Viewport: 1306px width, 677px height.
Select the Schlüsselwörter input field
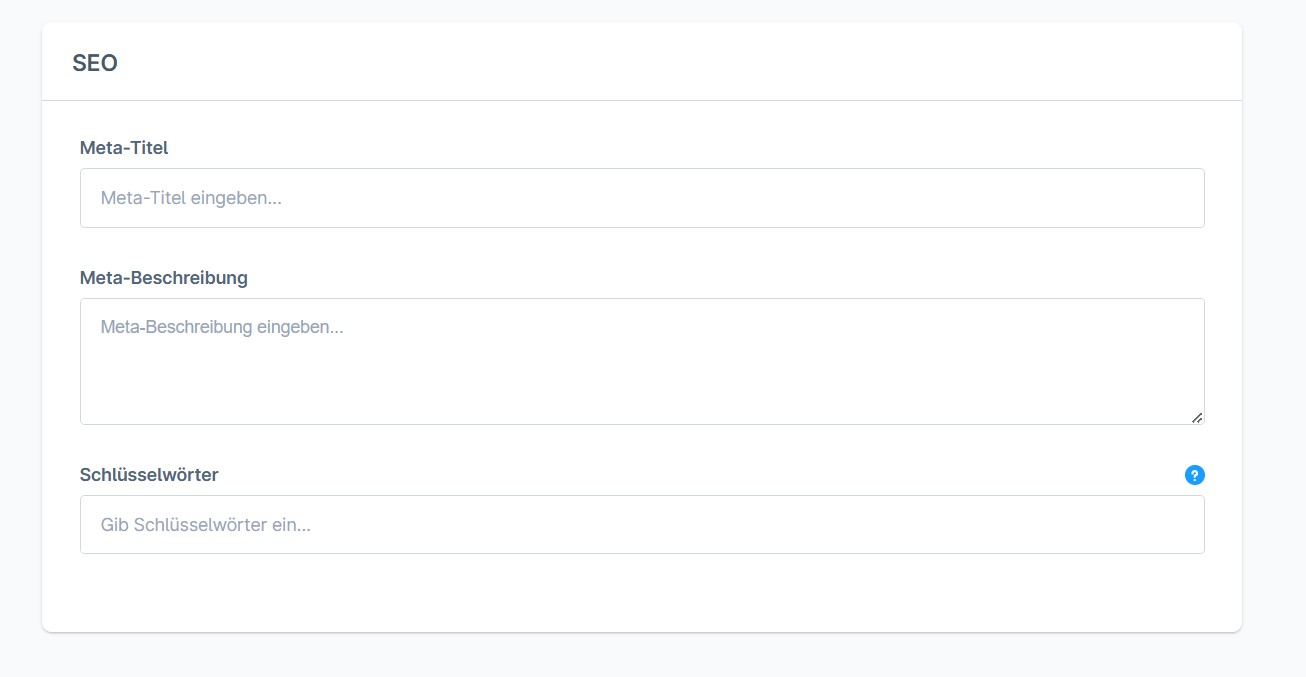pos(642,524)
